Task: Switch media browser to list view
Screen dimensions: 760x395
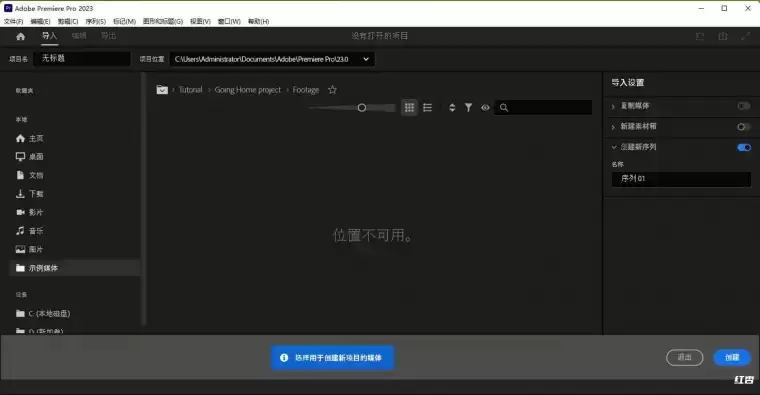Action: coord(428,108)
